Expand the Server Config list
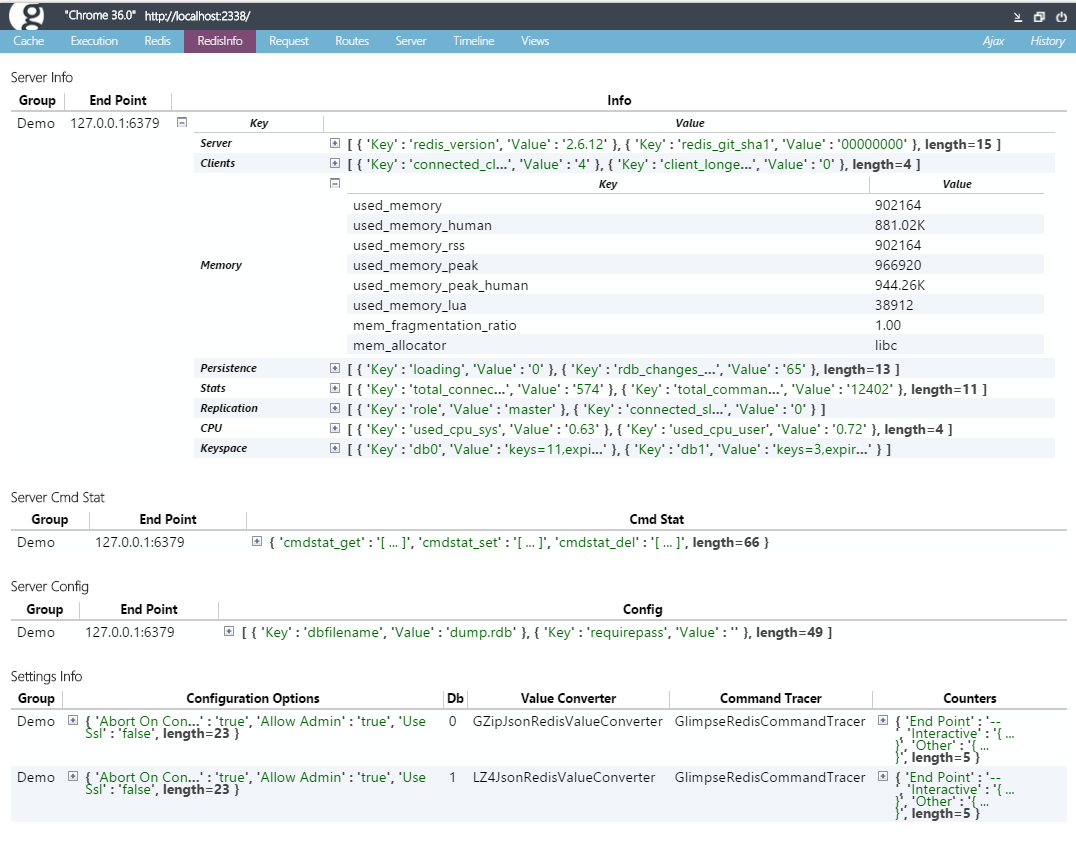The width and height of the screenshot is (1076, 846). (229, 631)
